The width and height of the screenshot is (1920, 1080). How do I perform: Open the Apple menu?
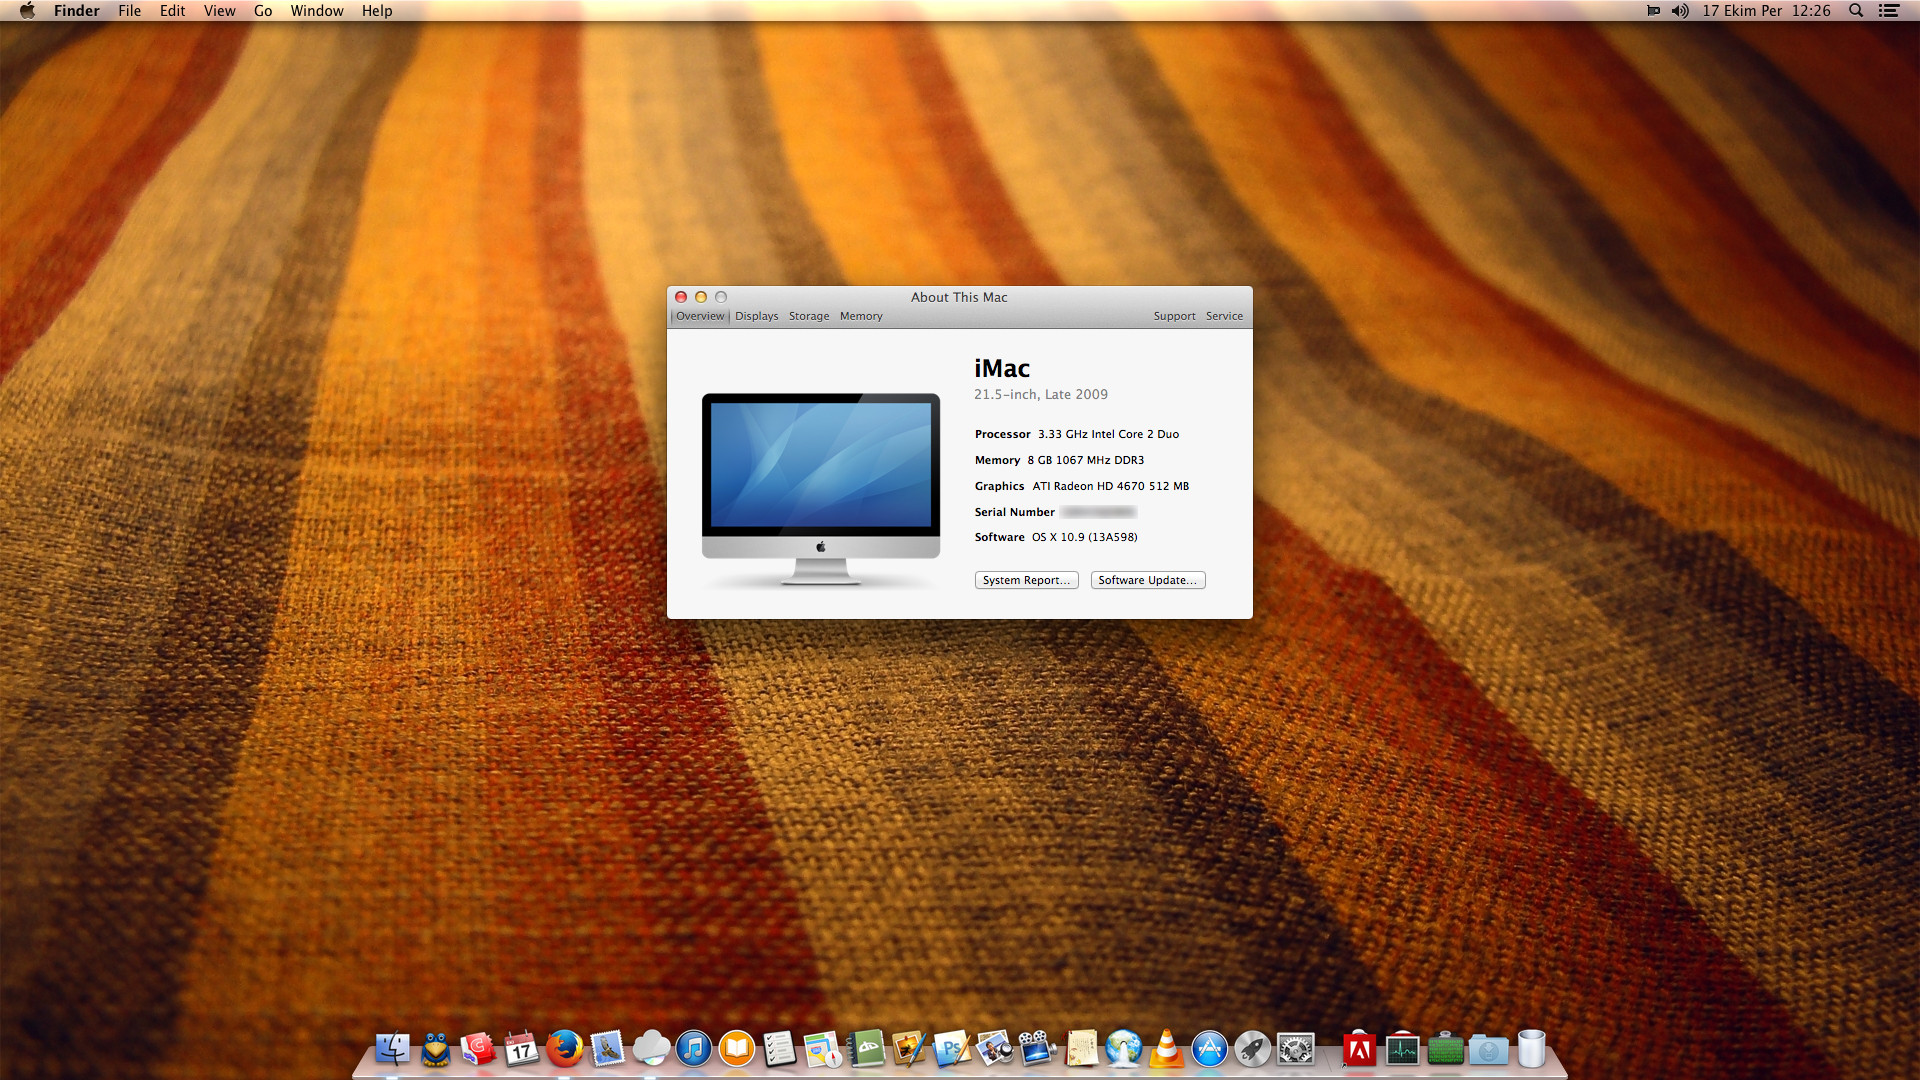[x=27, y=11]
